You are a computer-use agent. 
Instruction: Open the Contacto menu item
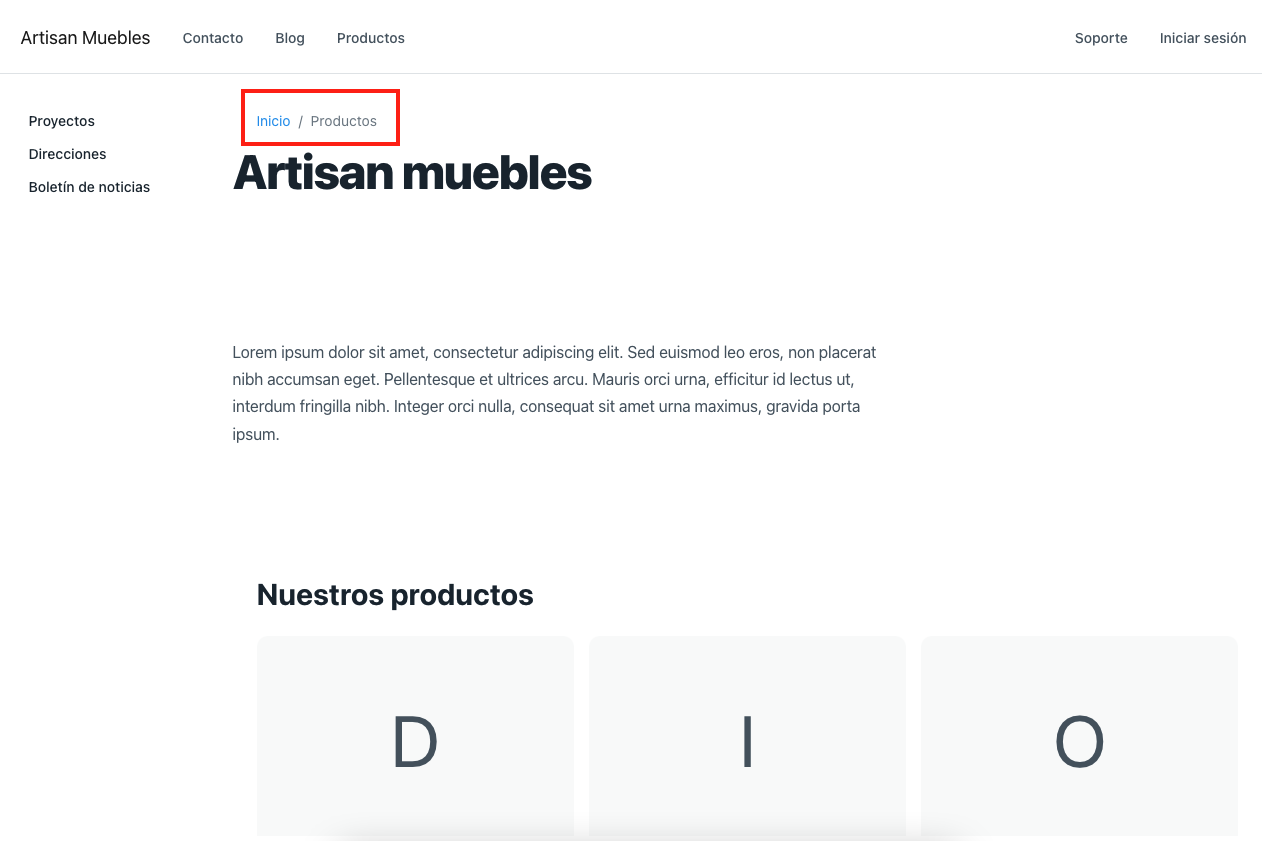coord(212,38)
